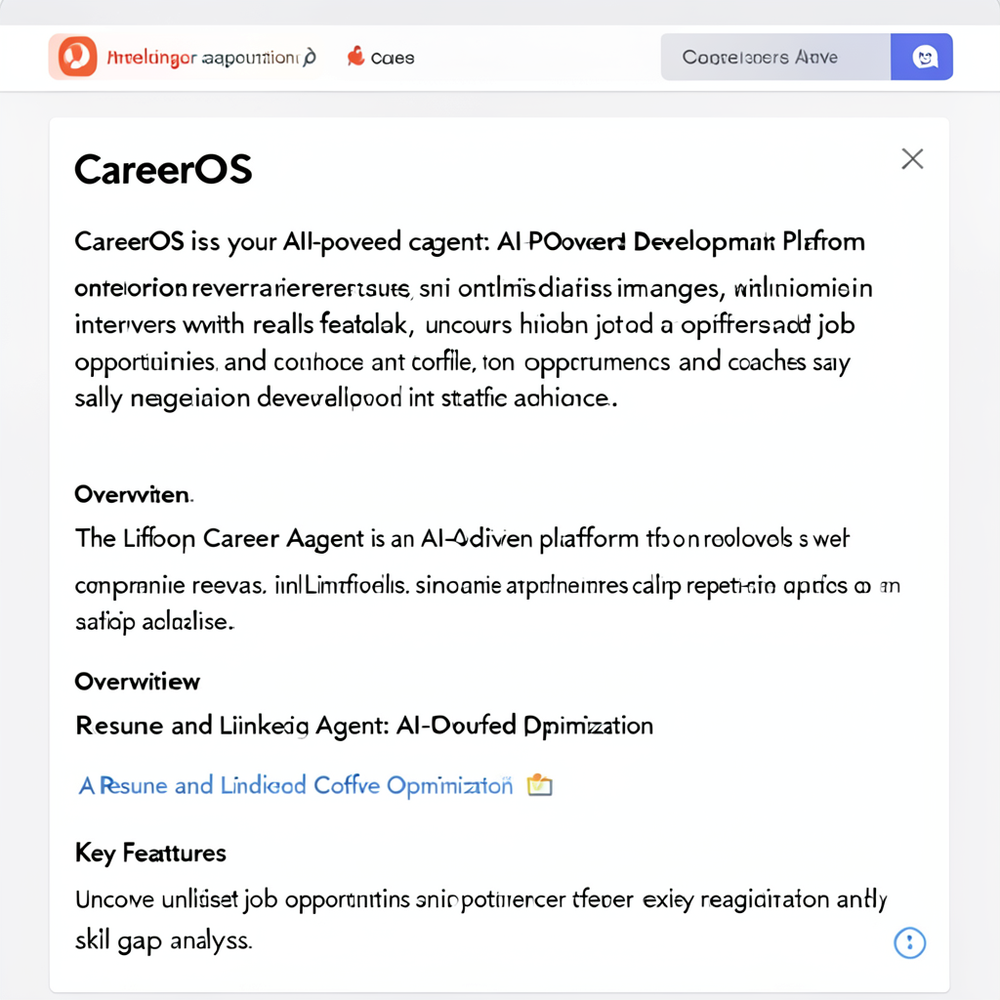Close the CareerOS dialog with the X
1000x1000 pixels.
(x=911, y=158)
